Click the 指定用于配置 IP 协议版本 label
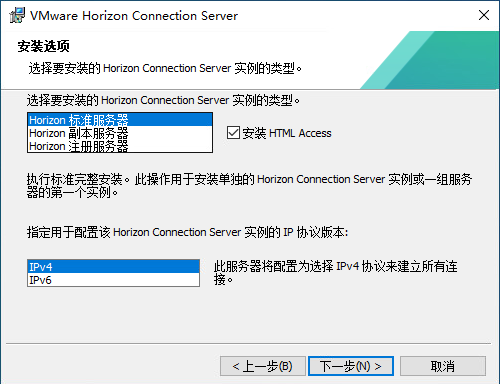The height and width of the screenshot is (384, 500). tap(187, 232)
